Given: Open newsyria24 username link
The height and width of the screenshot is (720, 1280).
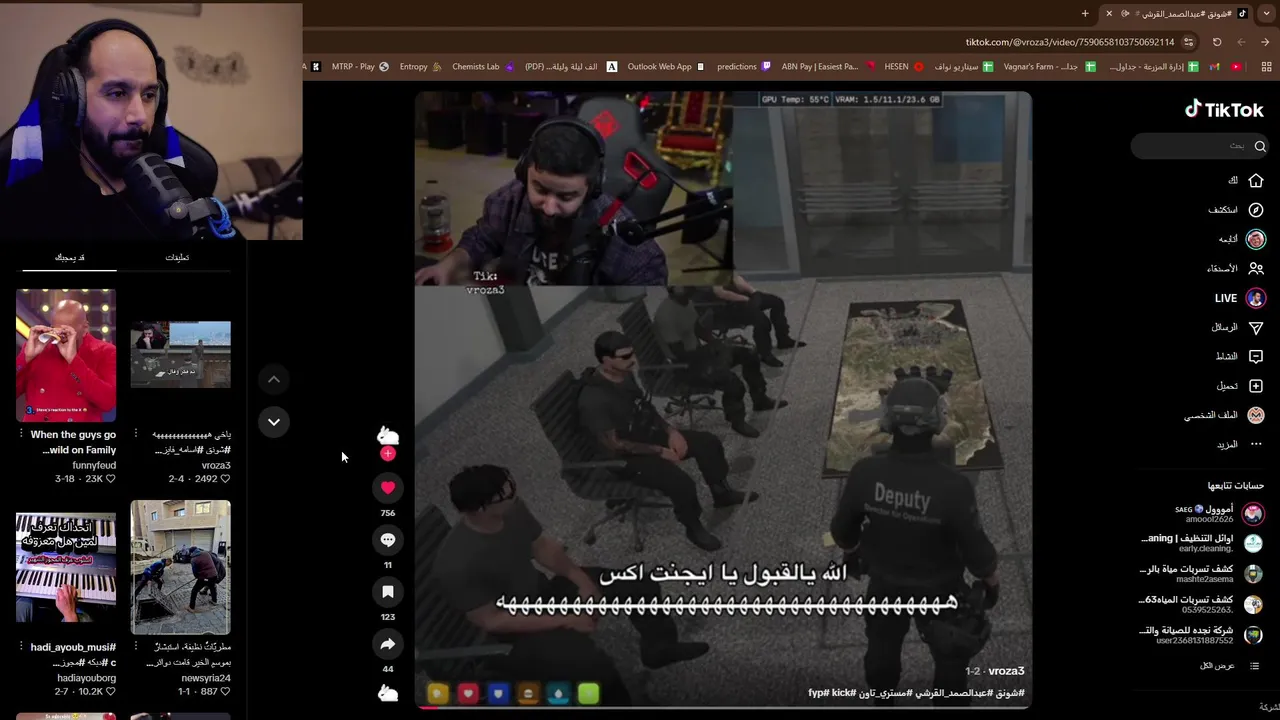Looking at the screenshot, I should (x=207, y=678).
